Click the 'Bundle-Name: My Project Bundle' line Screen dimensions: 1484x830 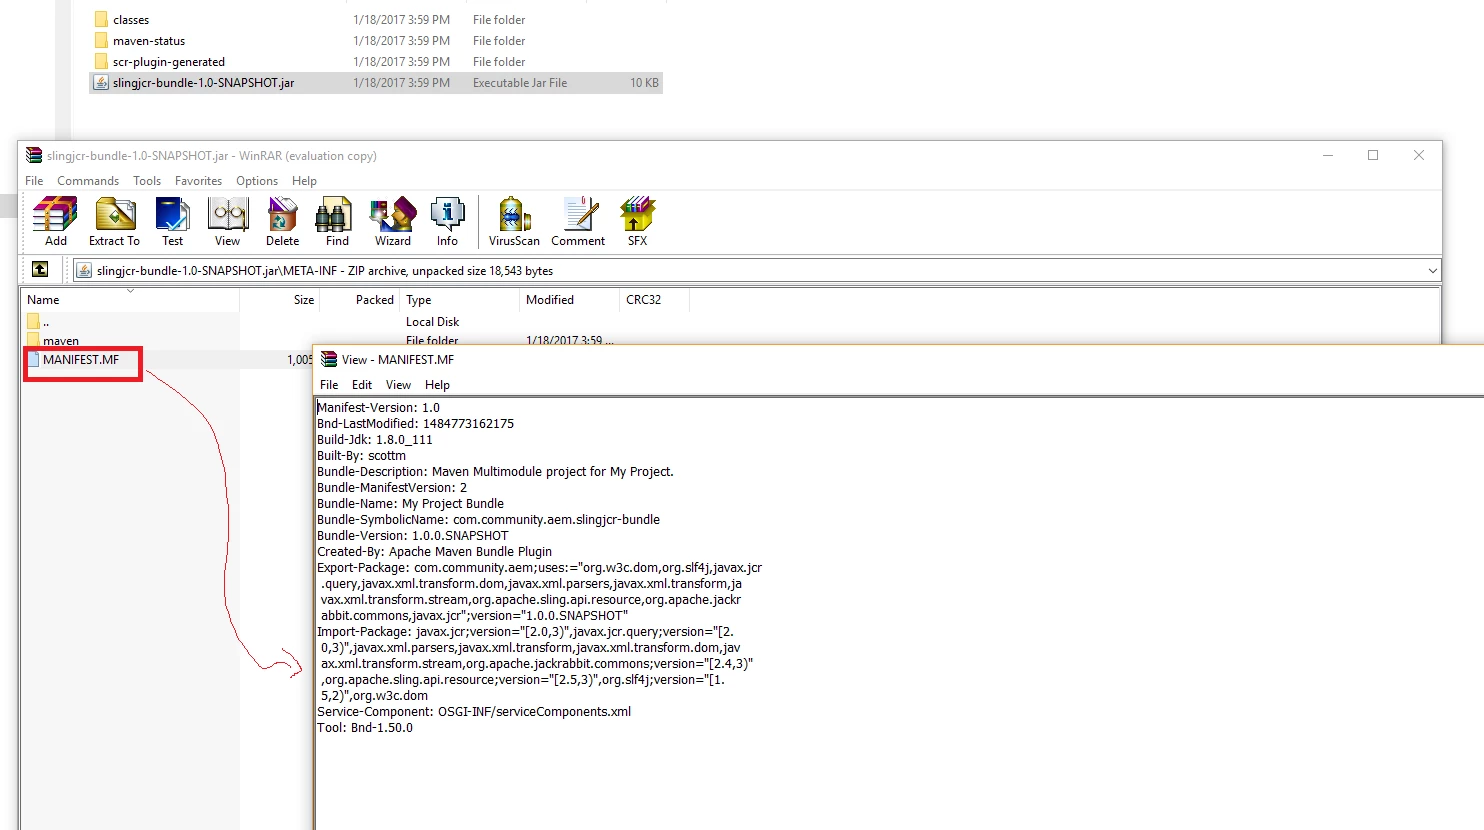[410, 504]
